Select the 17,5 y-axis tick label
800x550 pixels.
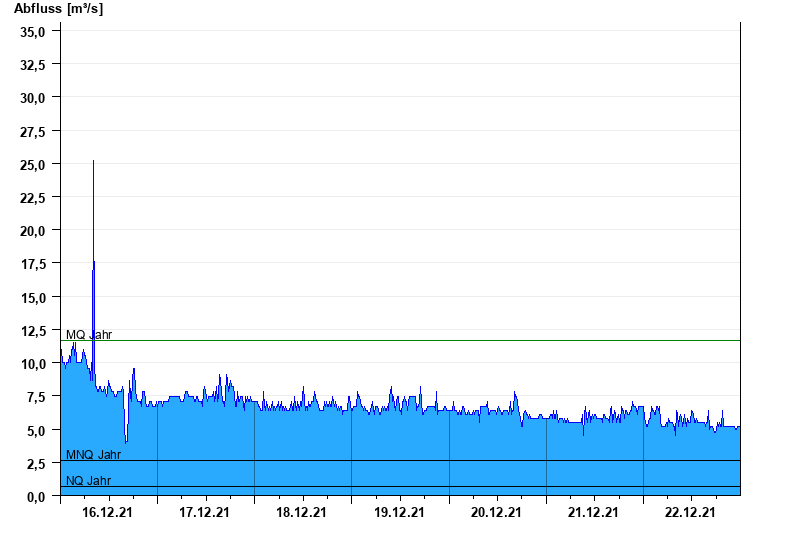[34, 264]
